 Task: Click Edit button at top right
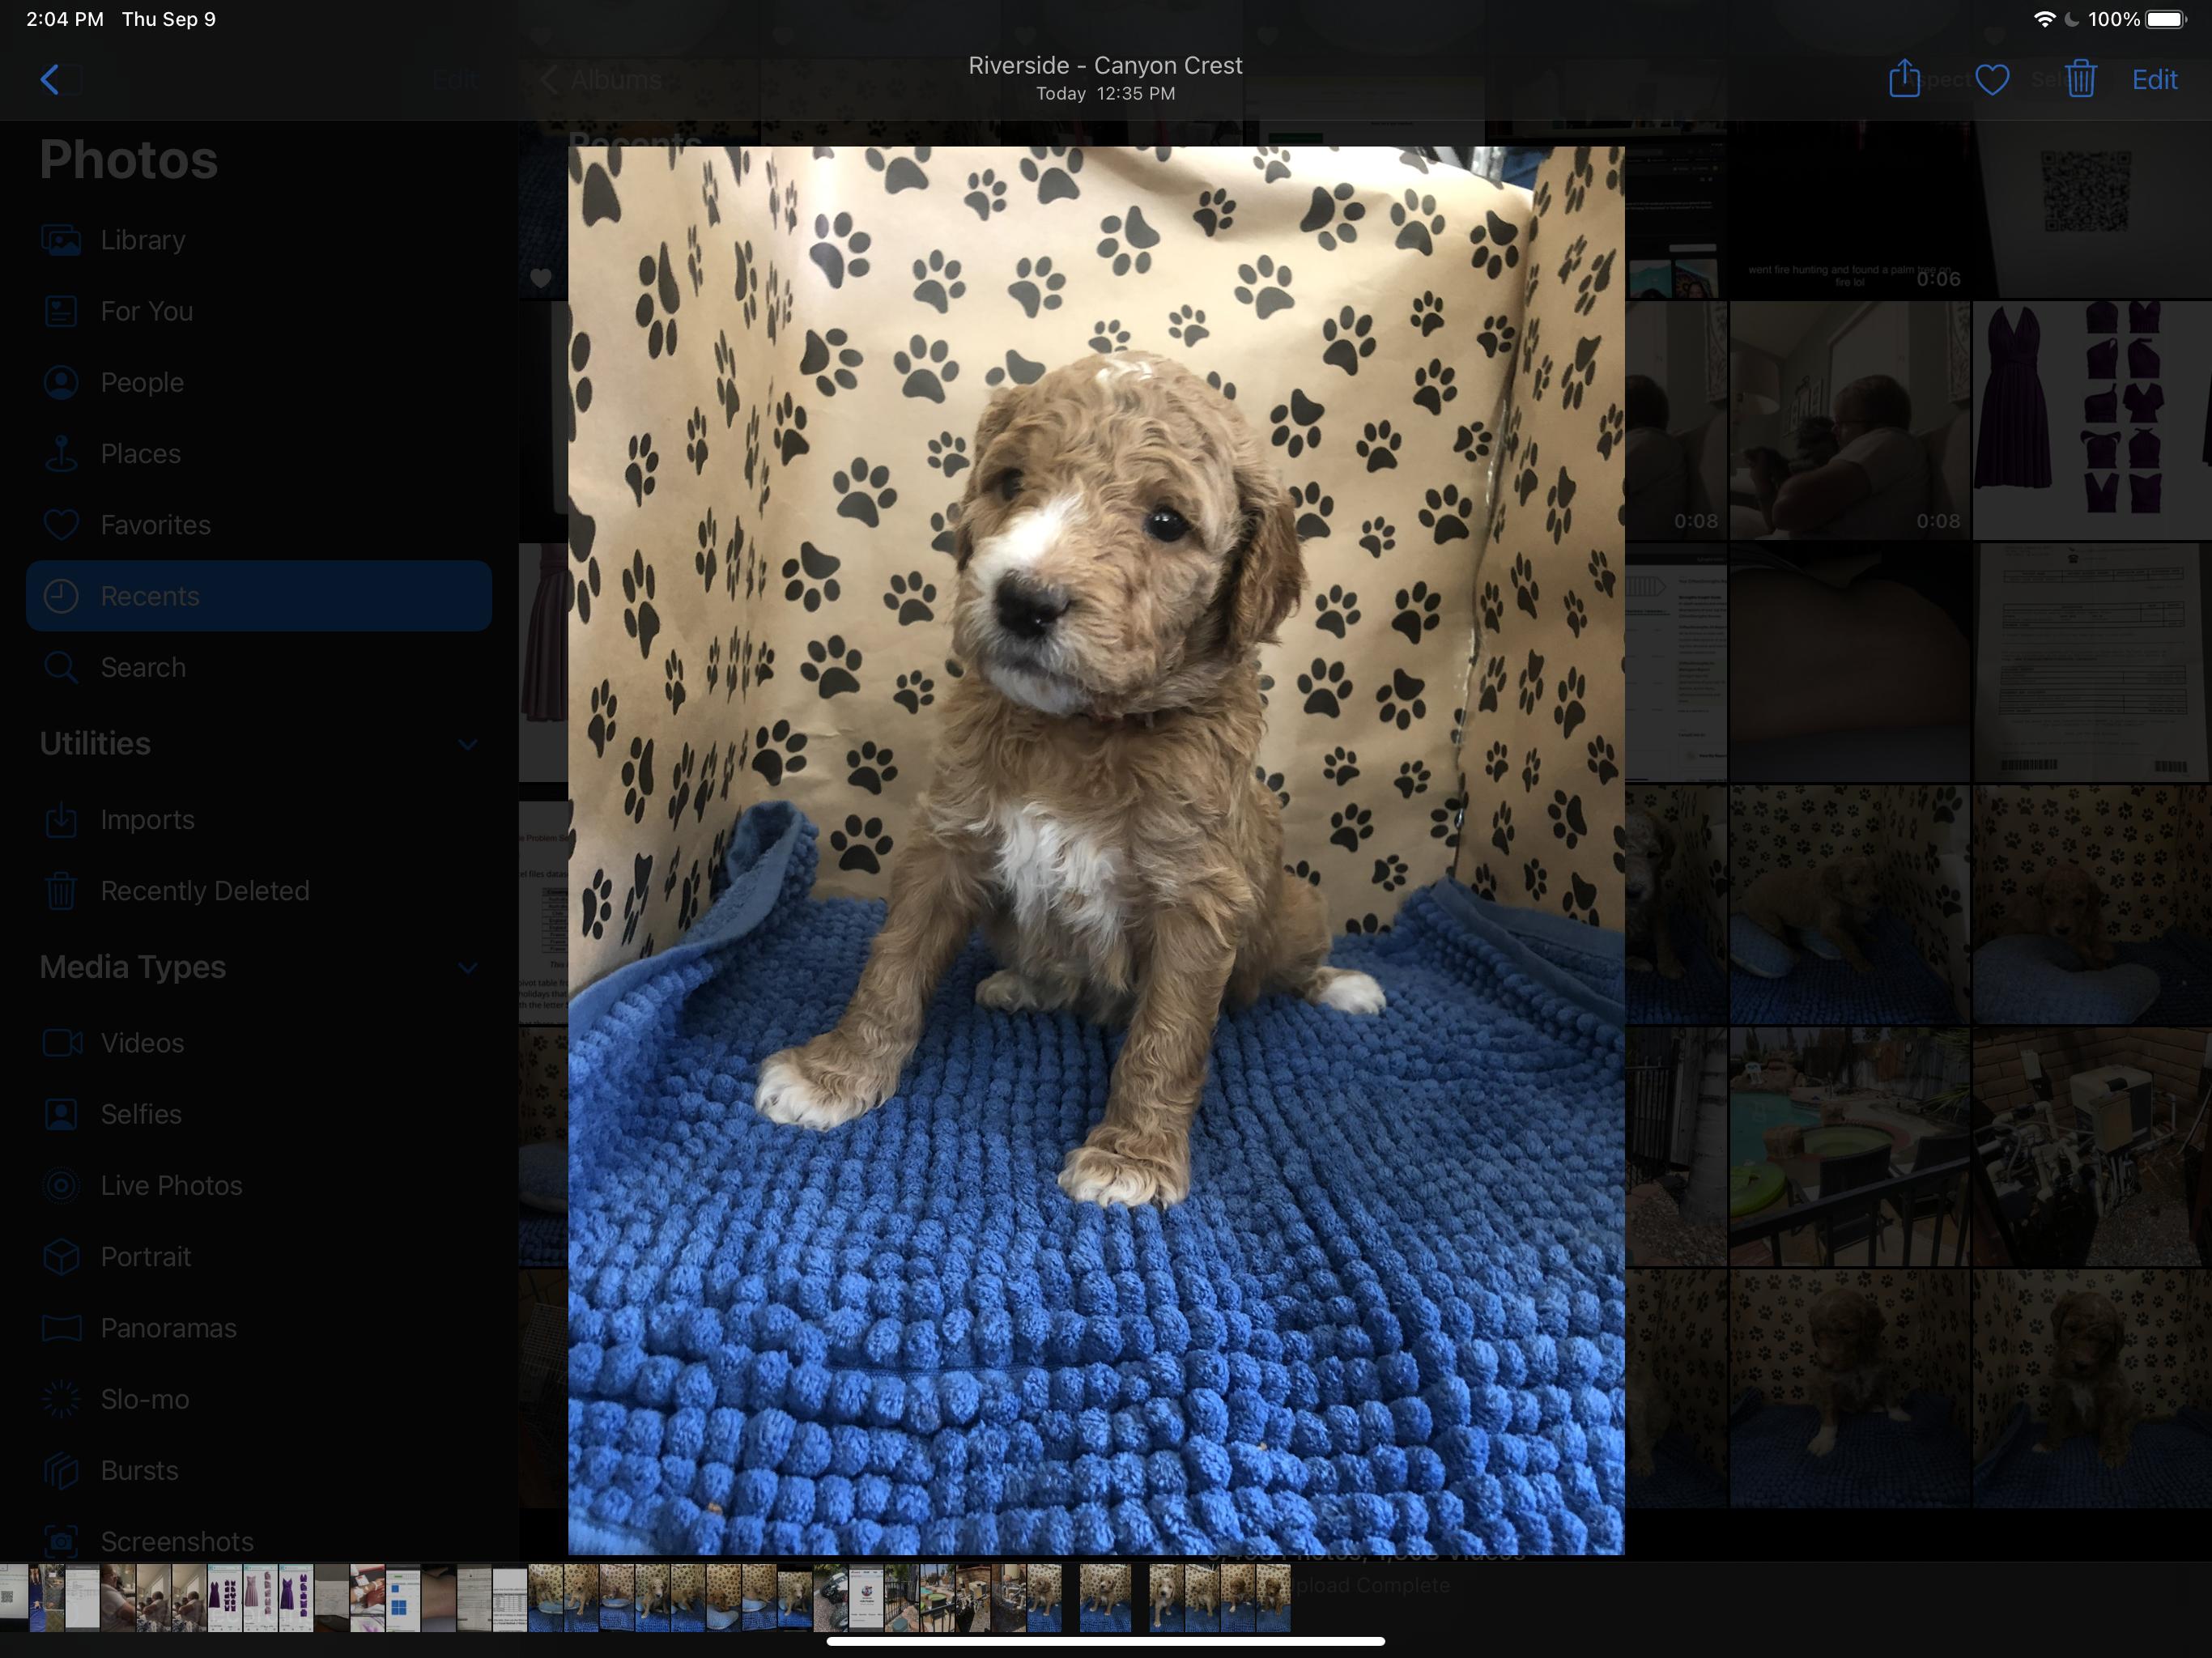2154,80
